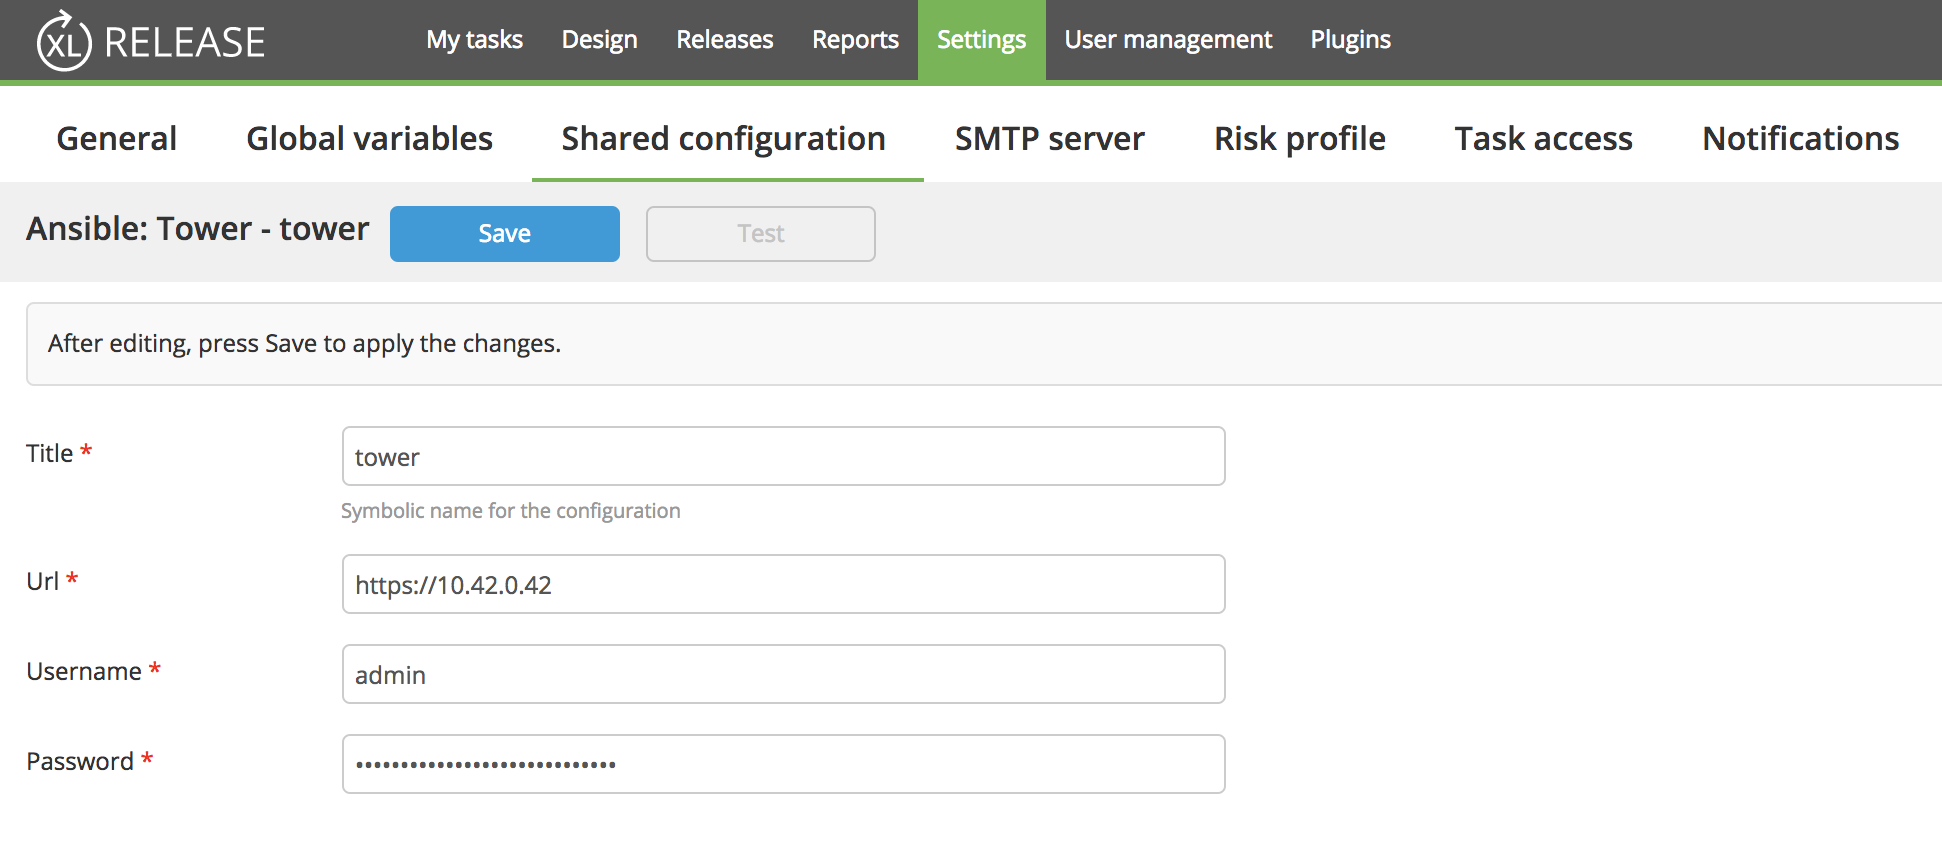
Task: Open the Plugins menu
Action: click(x=1350, y=40)
